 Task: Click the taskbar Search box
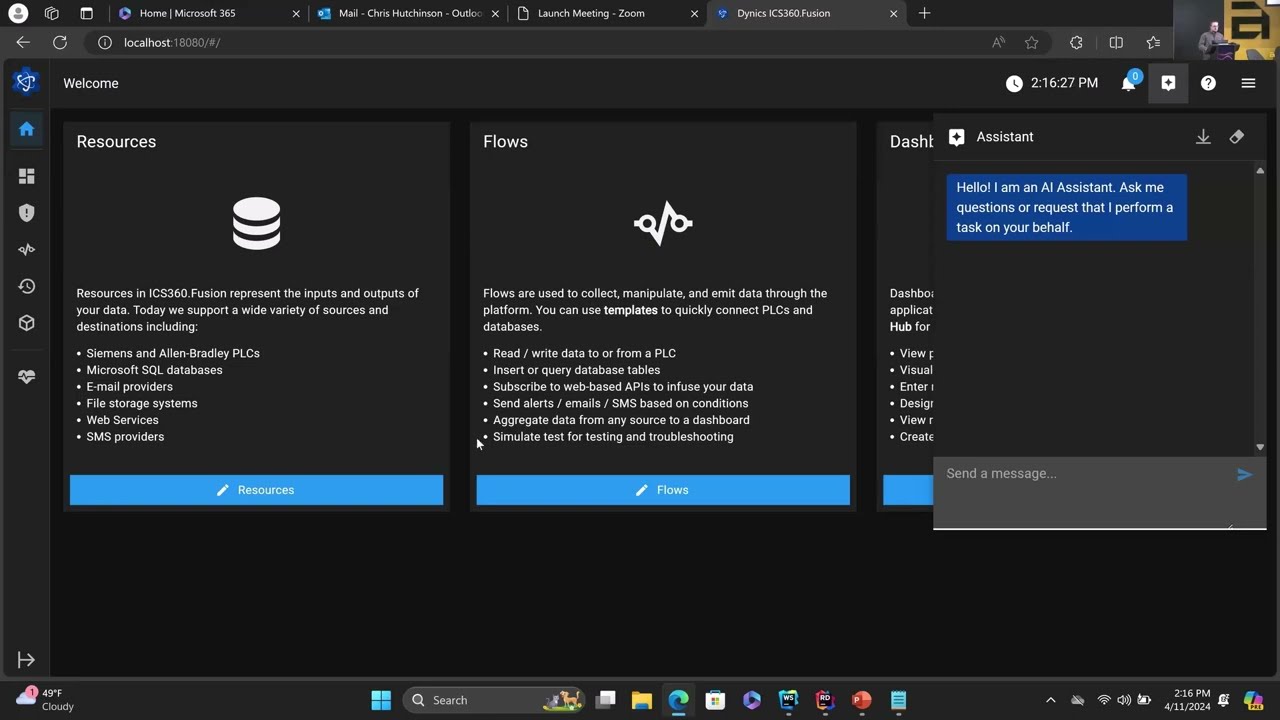tap(496, 700)
